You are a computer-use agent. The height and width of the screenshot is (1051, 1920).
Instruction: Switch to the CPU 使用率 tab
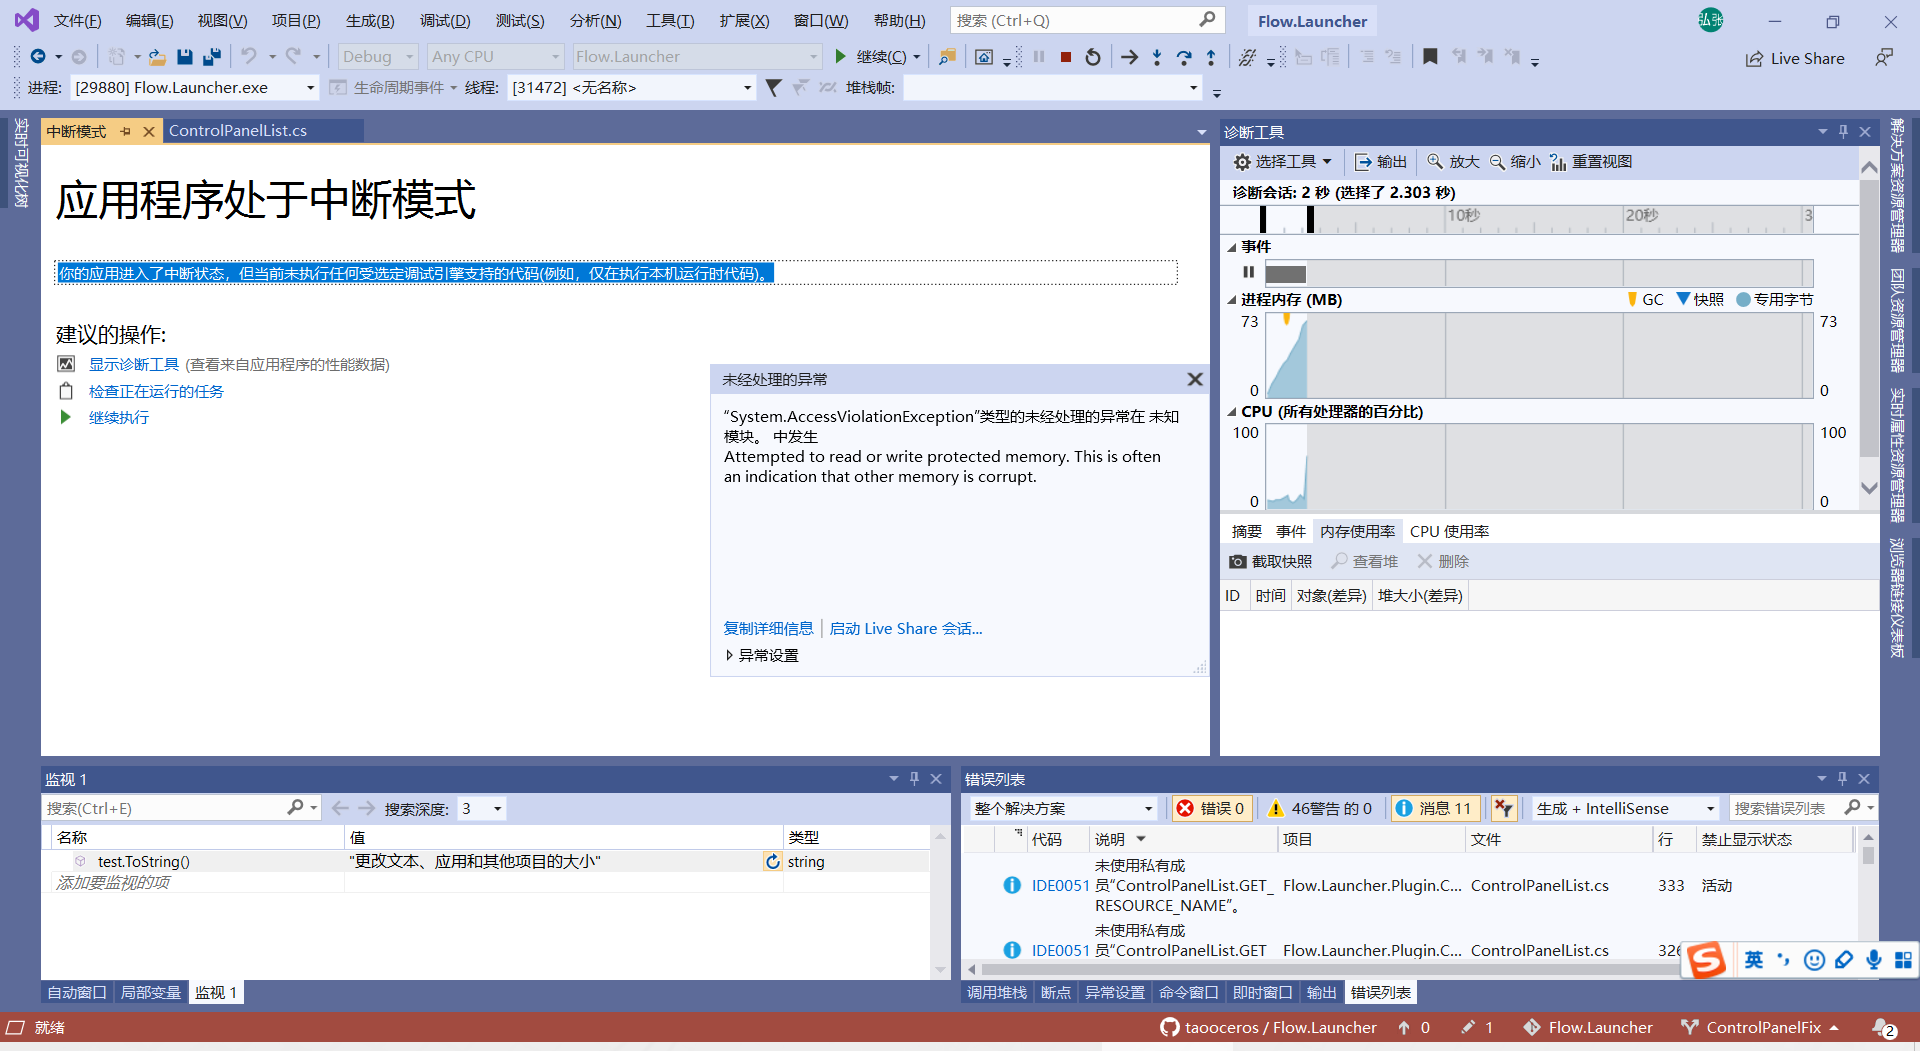pos(1448,531)
